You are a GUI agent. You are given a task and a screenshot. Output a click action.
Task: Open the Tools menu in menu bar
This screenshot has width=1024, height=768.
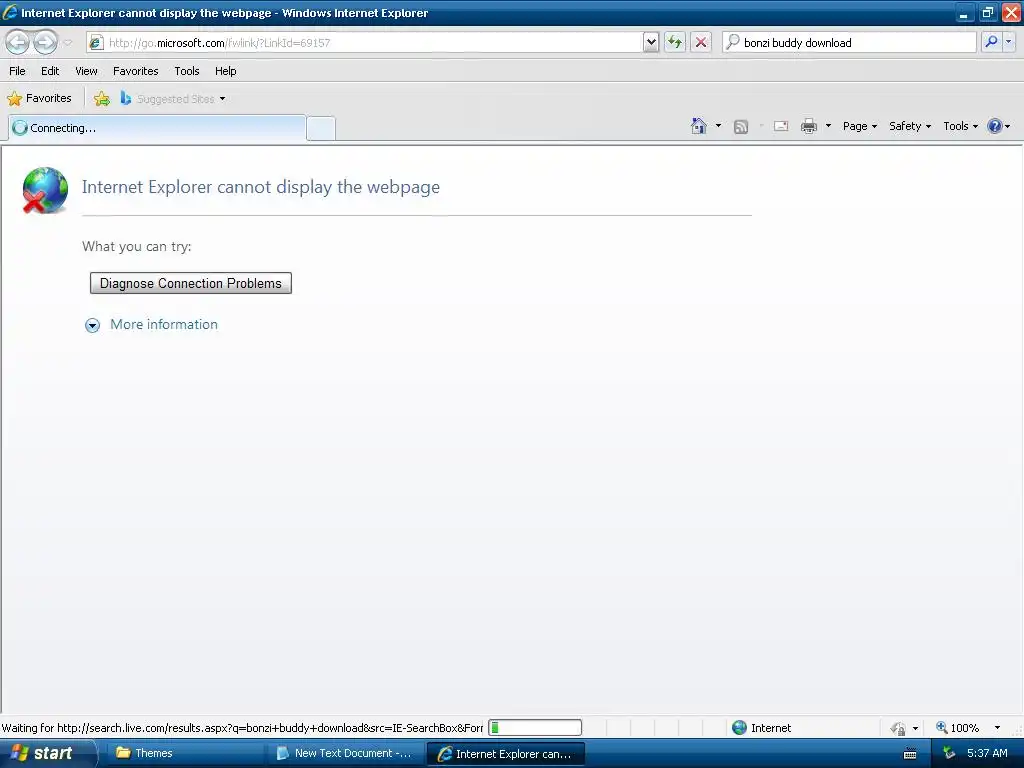pyautogui.click(x=187, y=71)
